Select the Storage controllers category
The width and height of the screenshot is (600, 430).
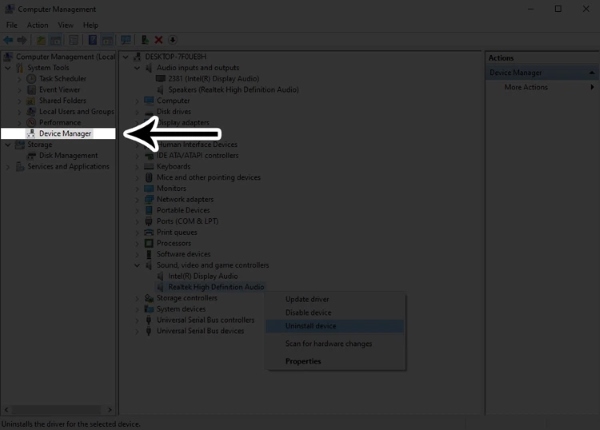(187, 298)
